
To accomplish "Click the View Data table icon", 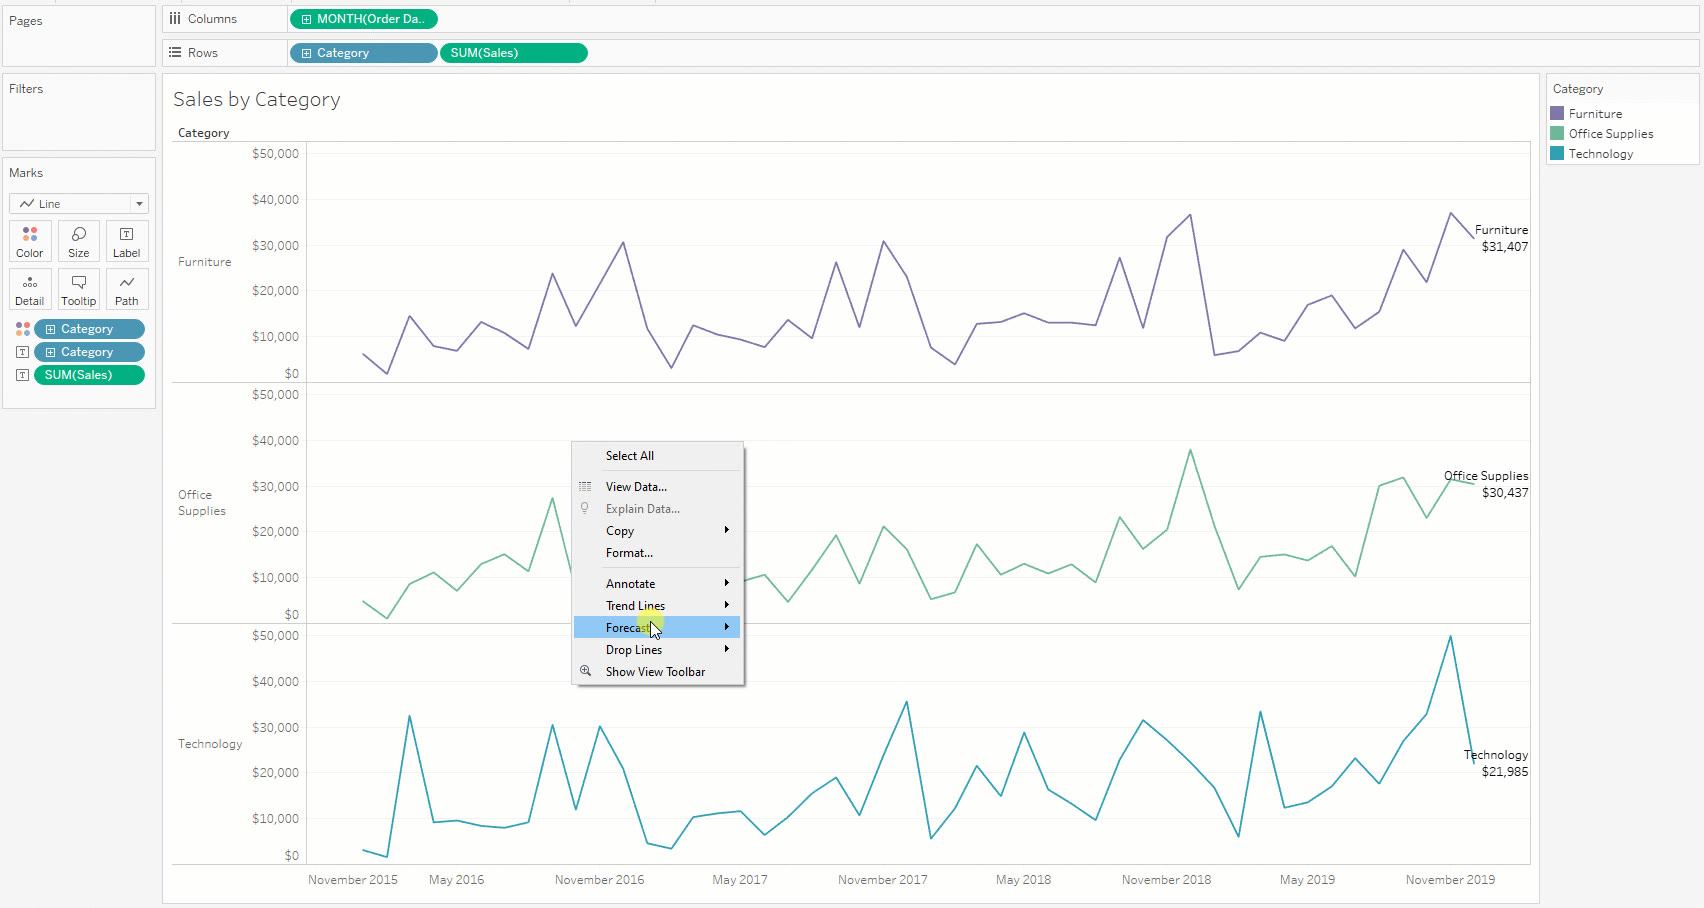I will (x=586, y=486).
